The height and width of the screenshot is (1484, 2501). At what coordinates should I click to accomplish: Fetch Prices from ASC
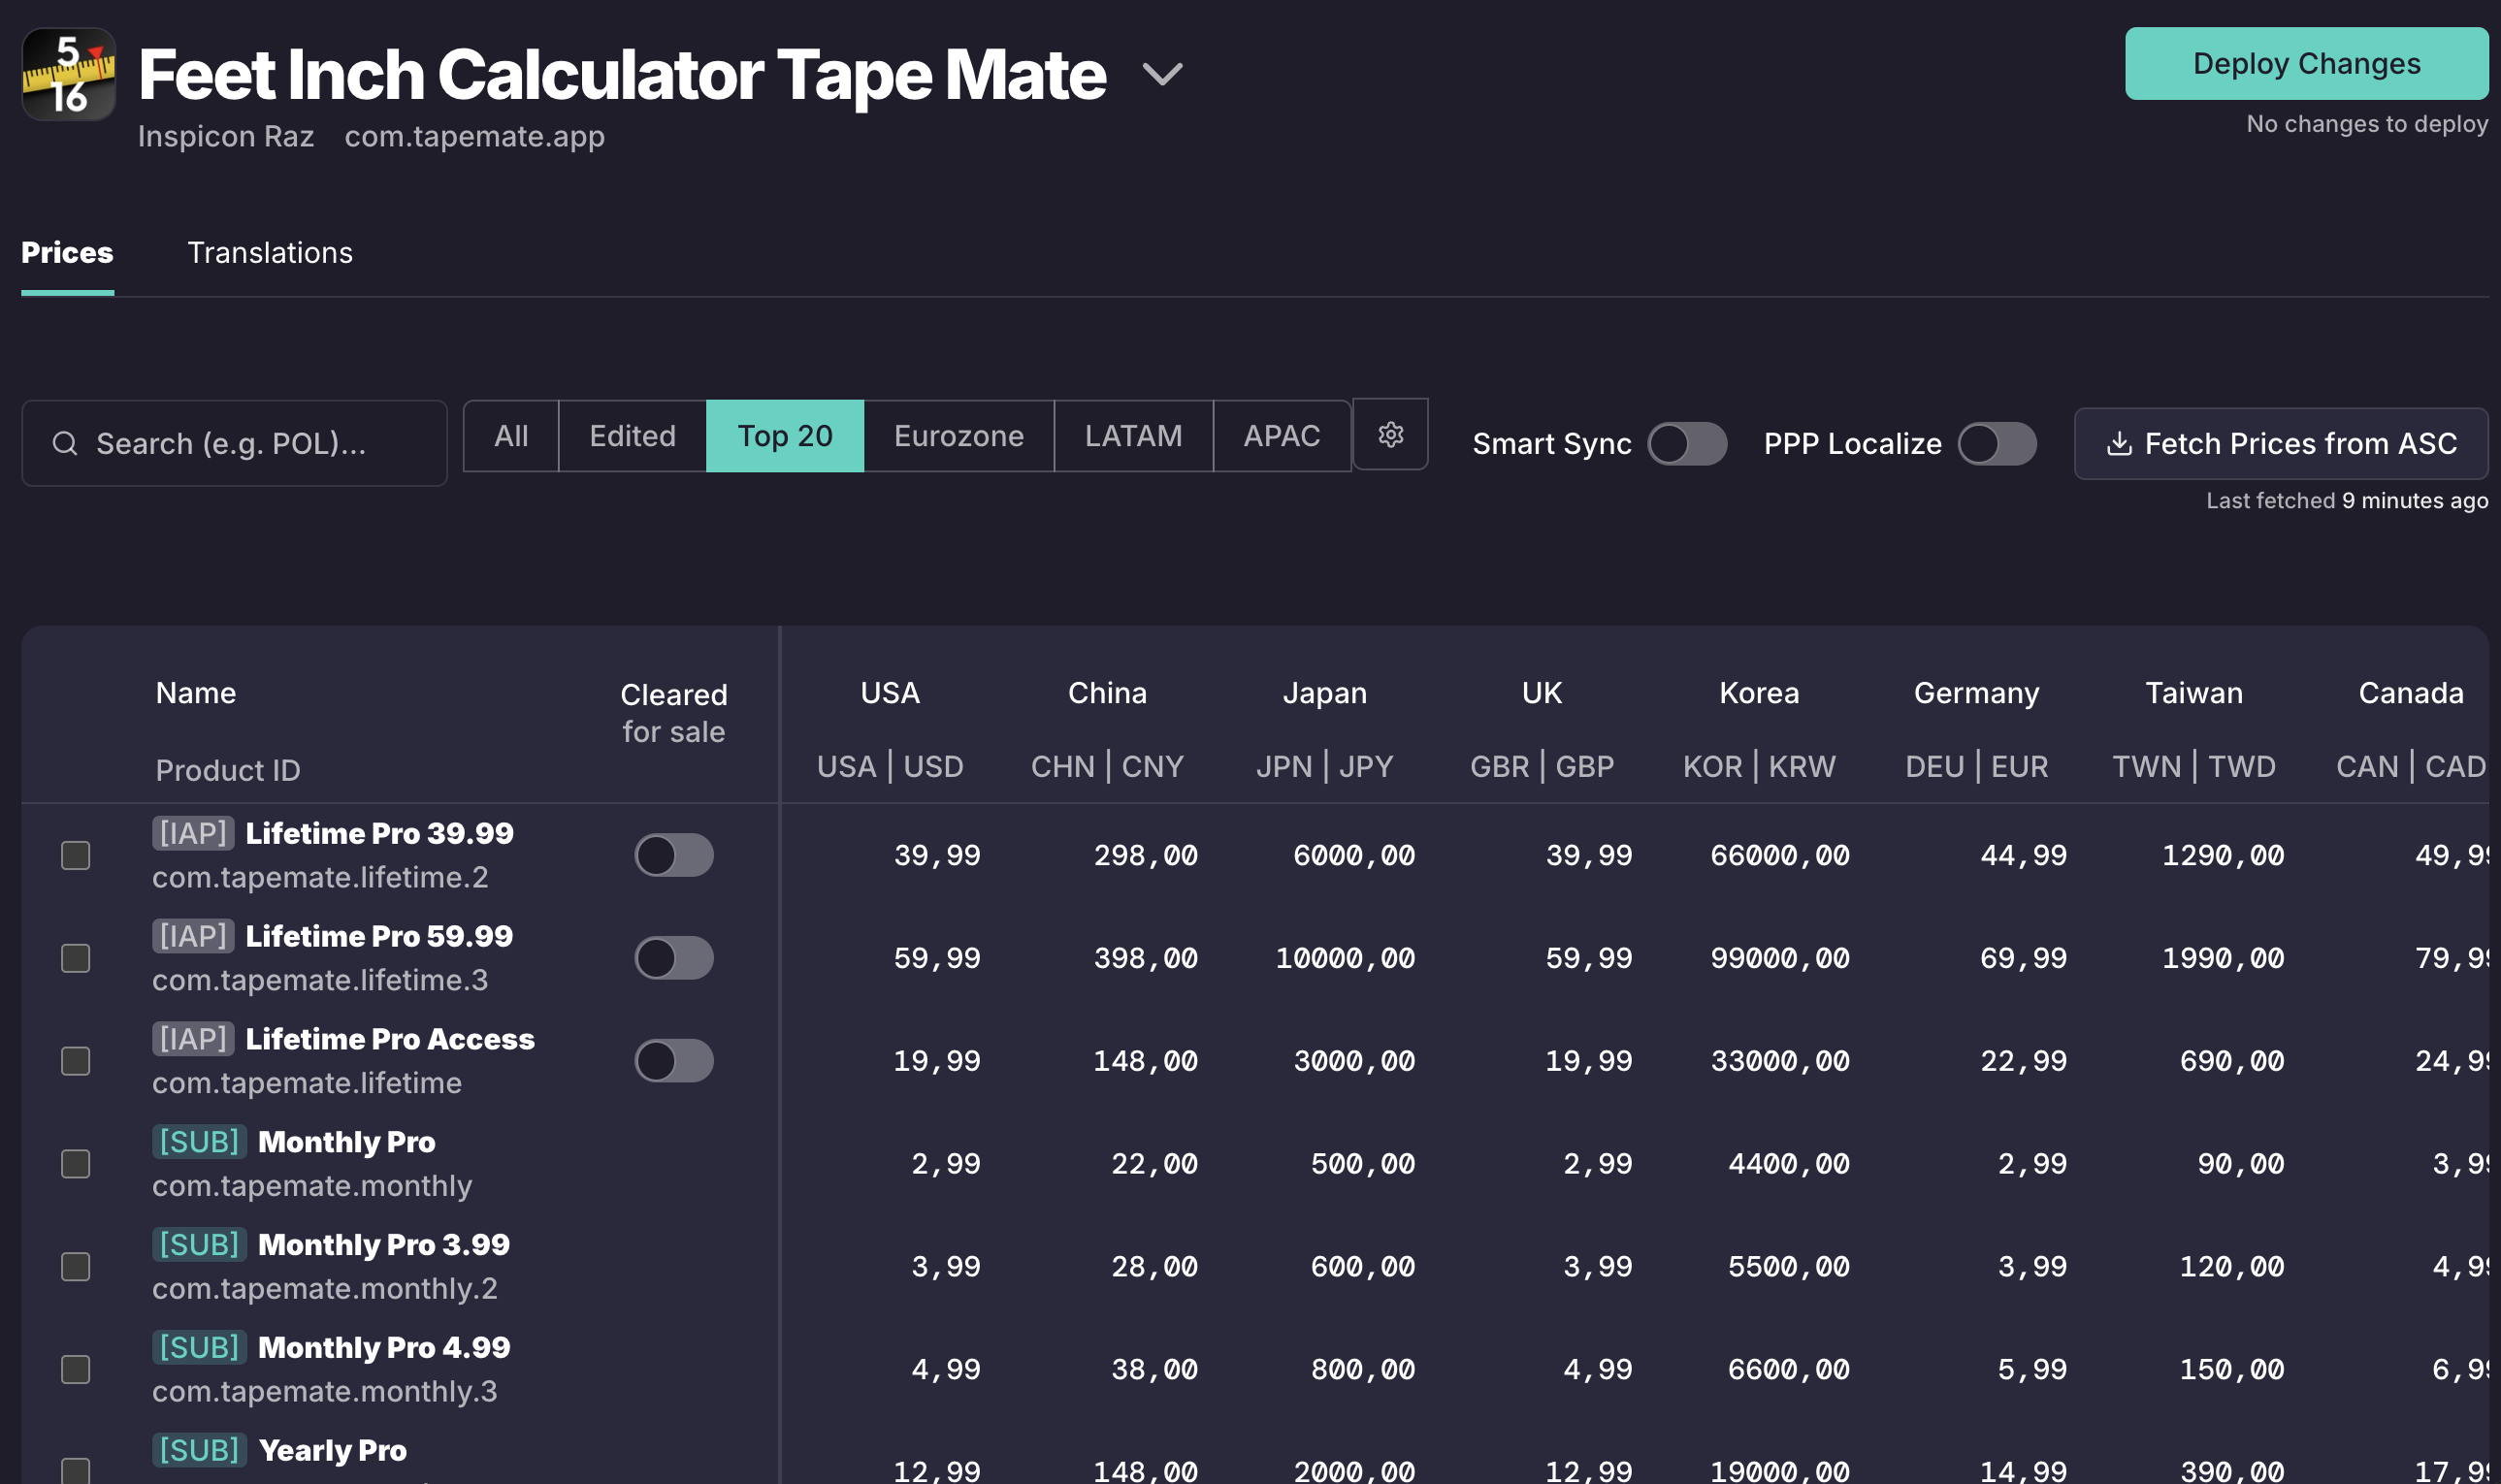(x=2281, y=443)
